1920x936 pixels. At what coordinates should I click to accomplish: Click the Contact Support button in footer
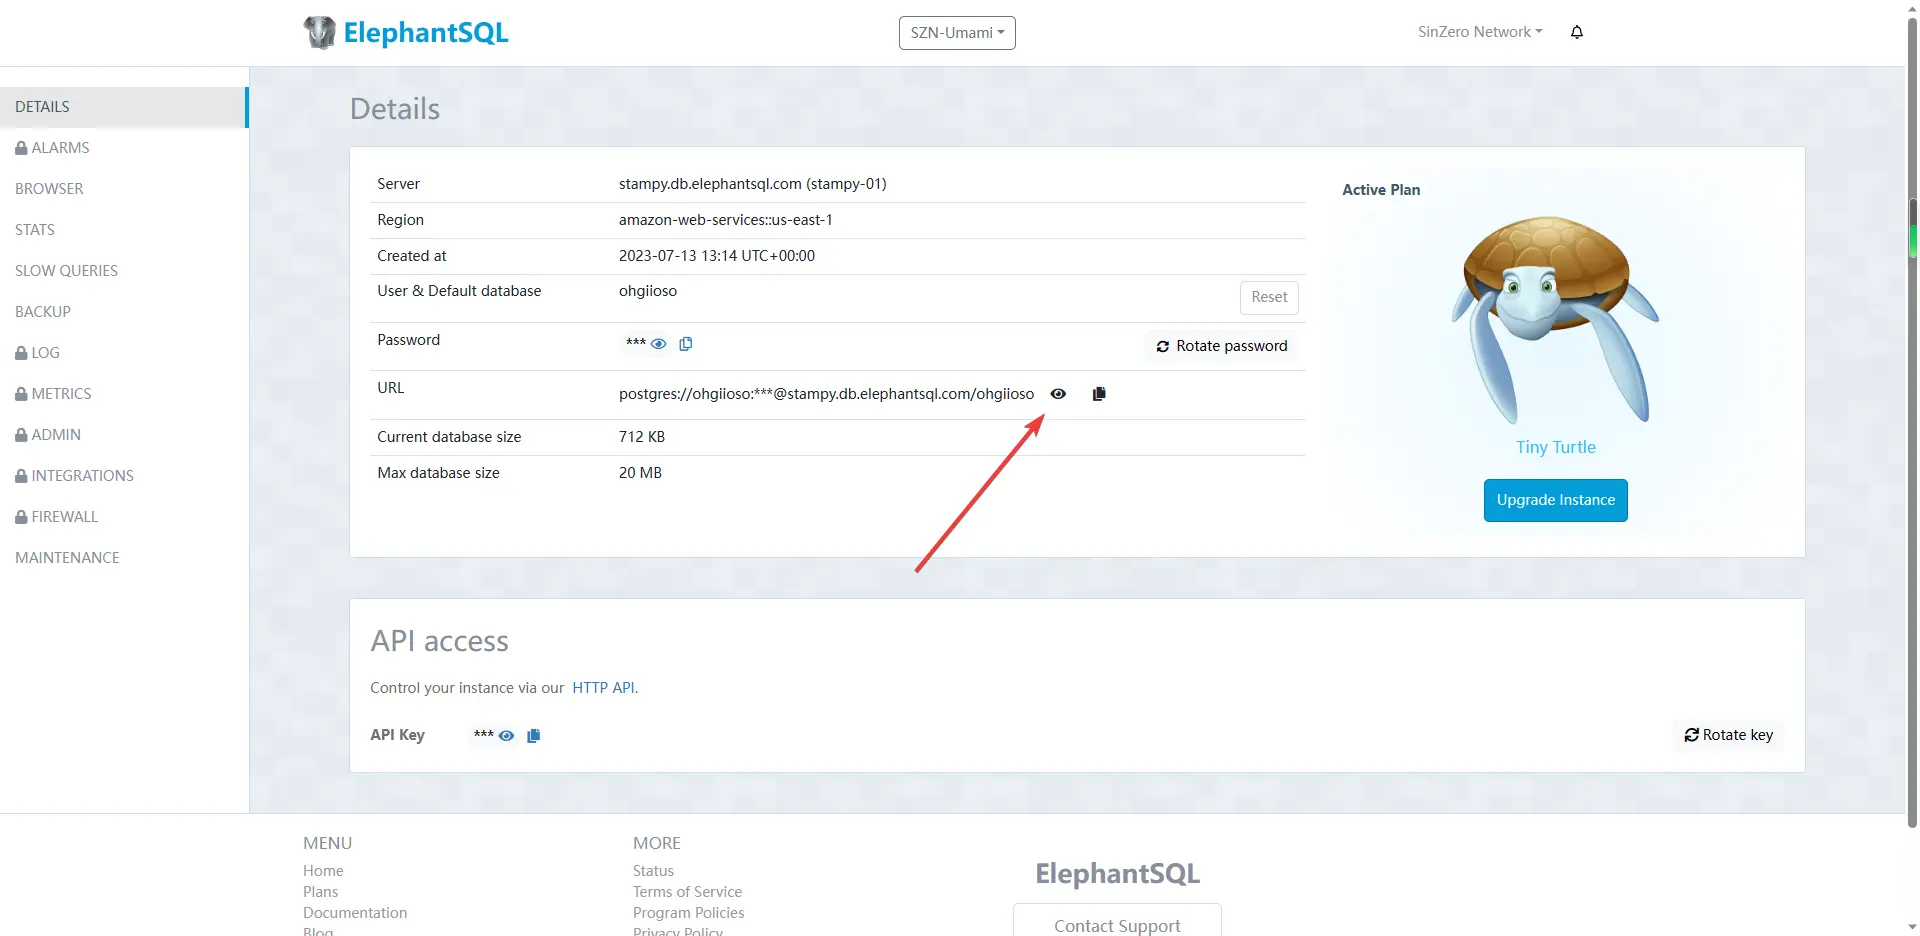(x=1117, y=924)
